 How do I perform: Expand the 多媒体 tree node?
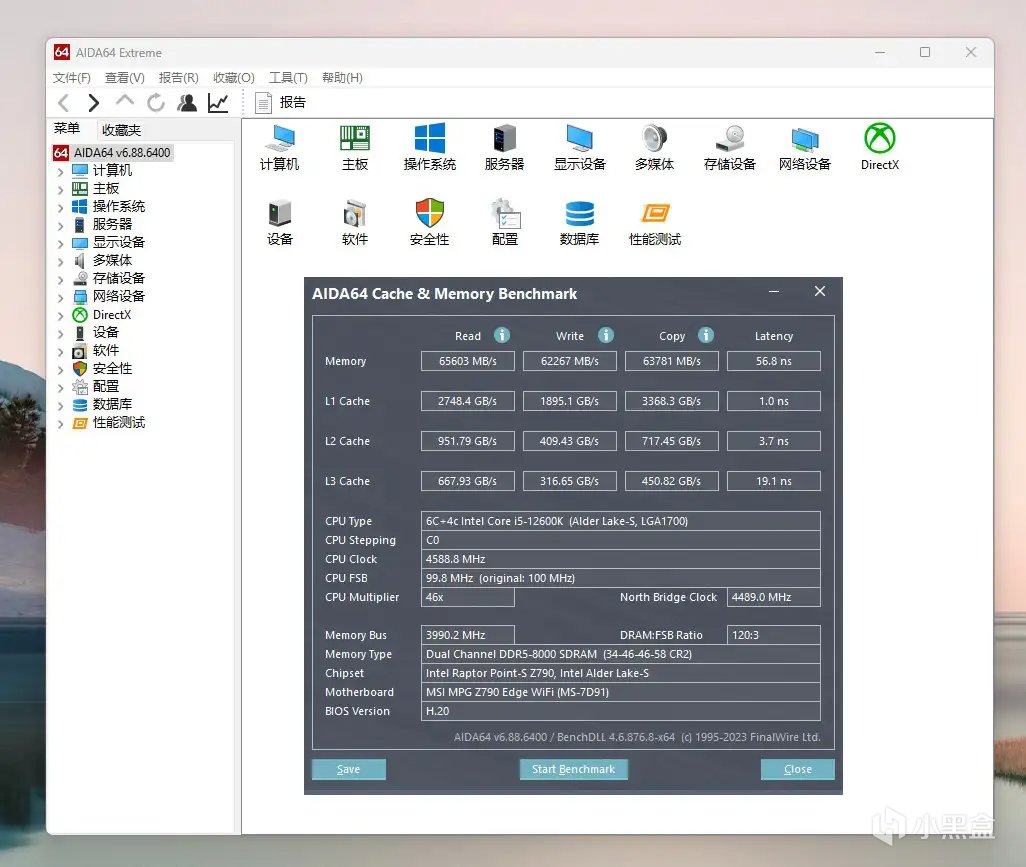60,262
